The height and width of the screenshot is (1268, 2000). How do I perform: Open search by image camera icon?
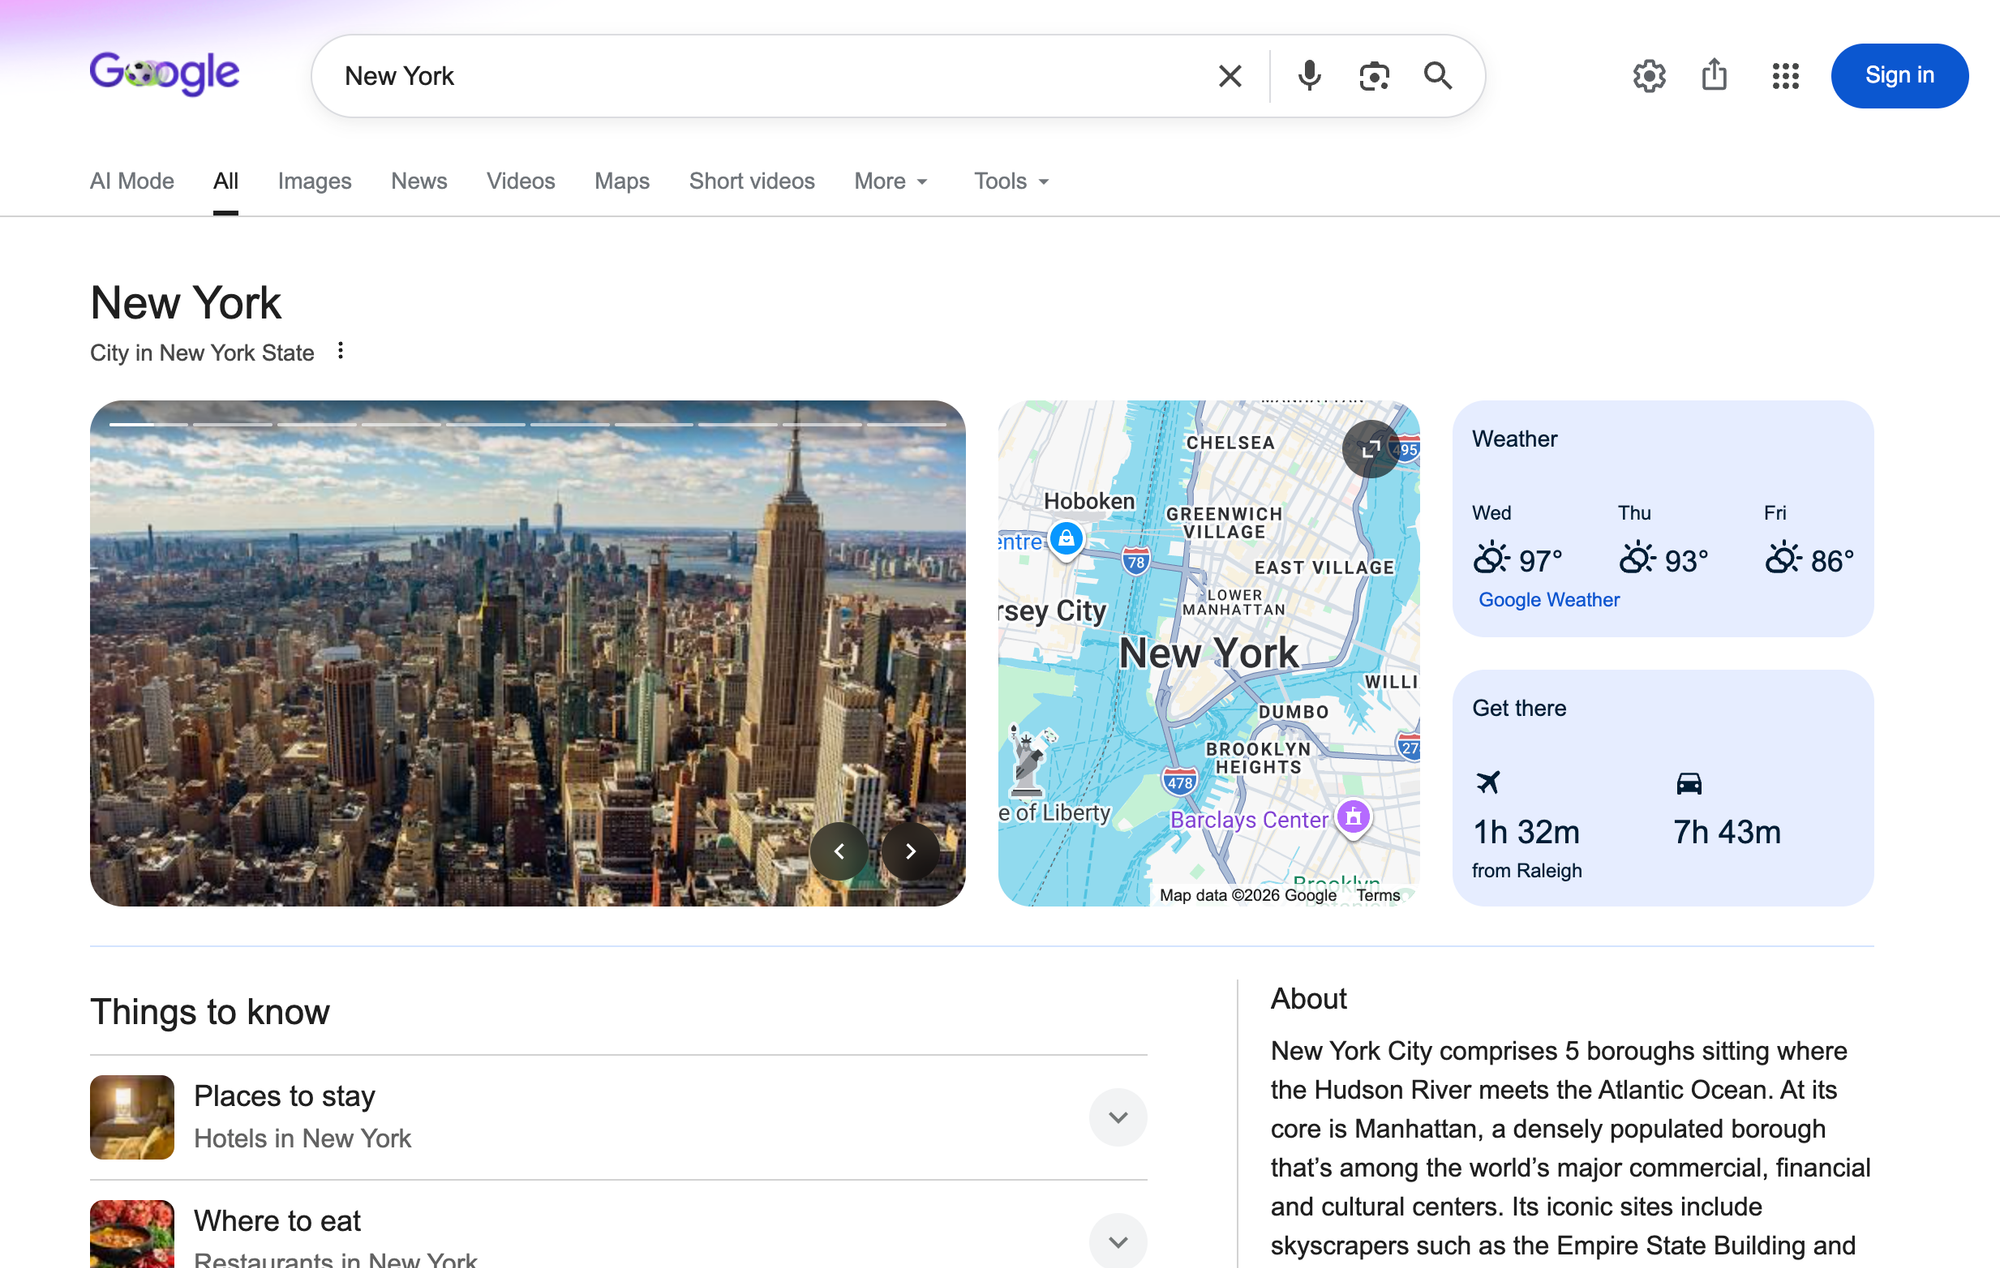1374,76
